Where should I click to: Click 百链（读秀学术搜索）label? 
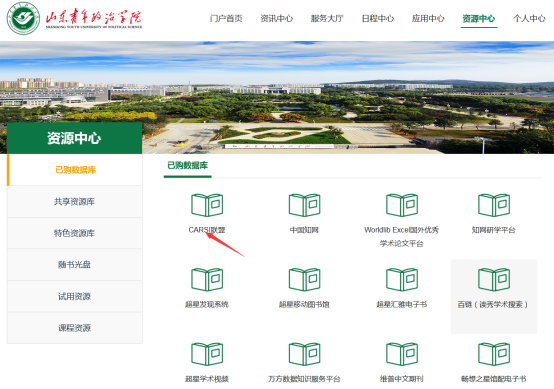(x=493, y=304)
